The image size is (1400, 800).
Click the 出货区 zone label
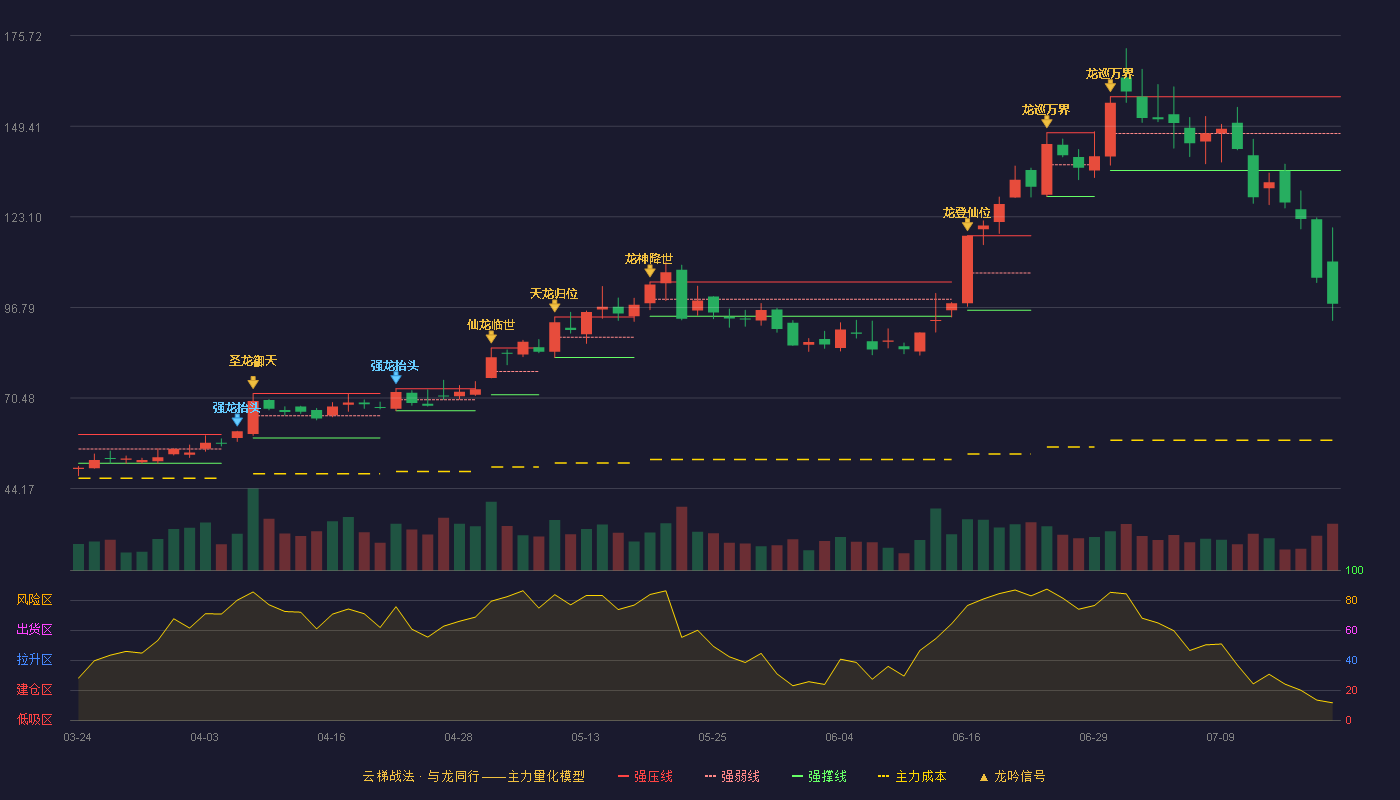pyautogui.click(x=34, y=630)
